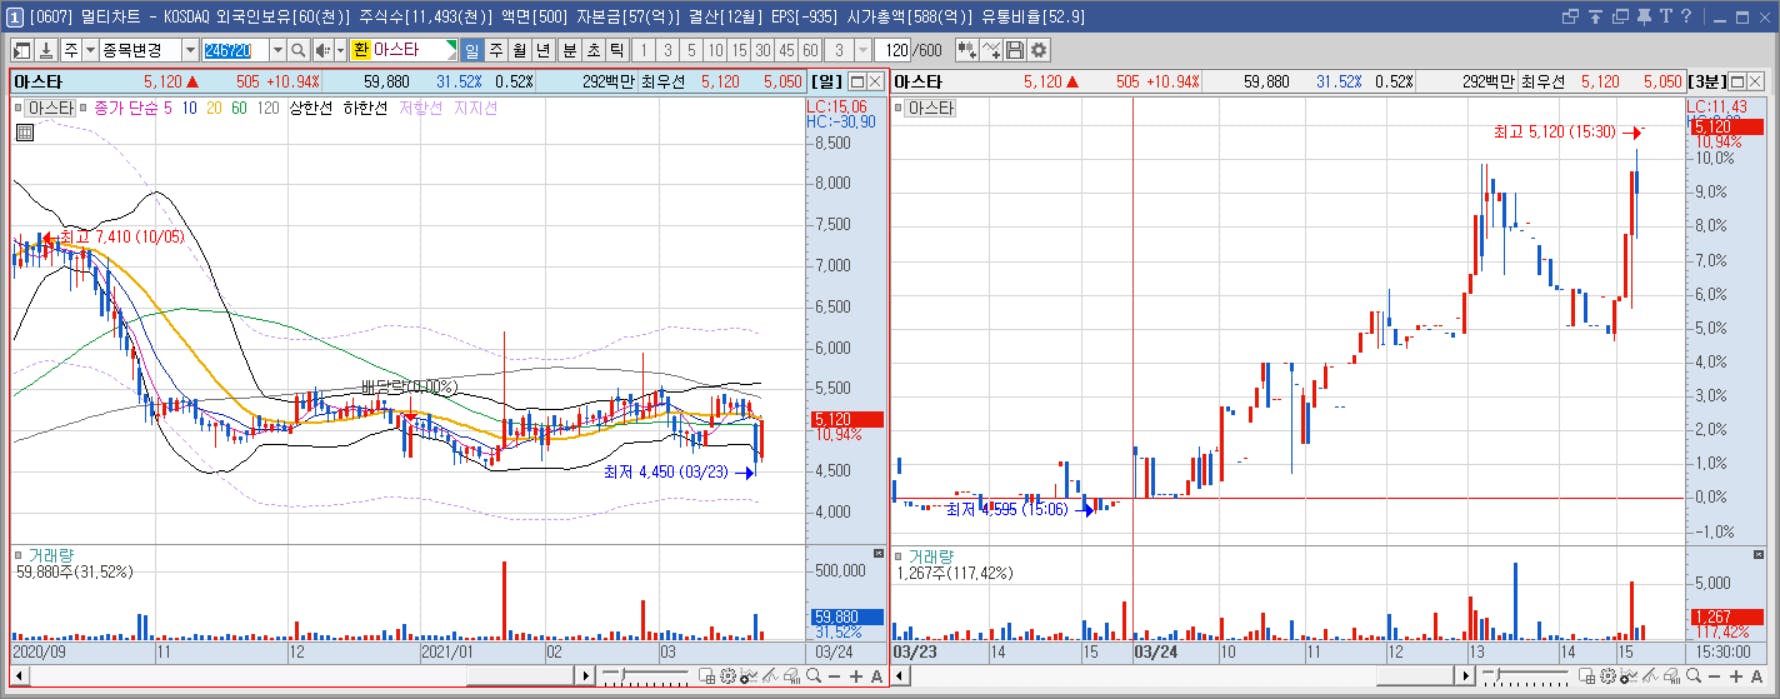Screen dimensions: 1780x699
Task: Zoom in with plus icon on right chart
Action: pos(1736,677)
